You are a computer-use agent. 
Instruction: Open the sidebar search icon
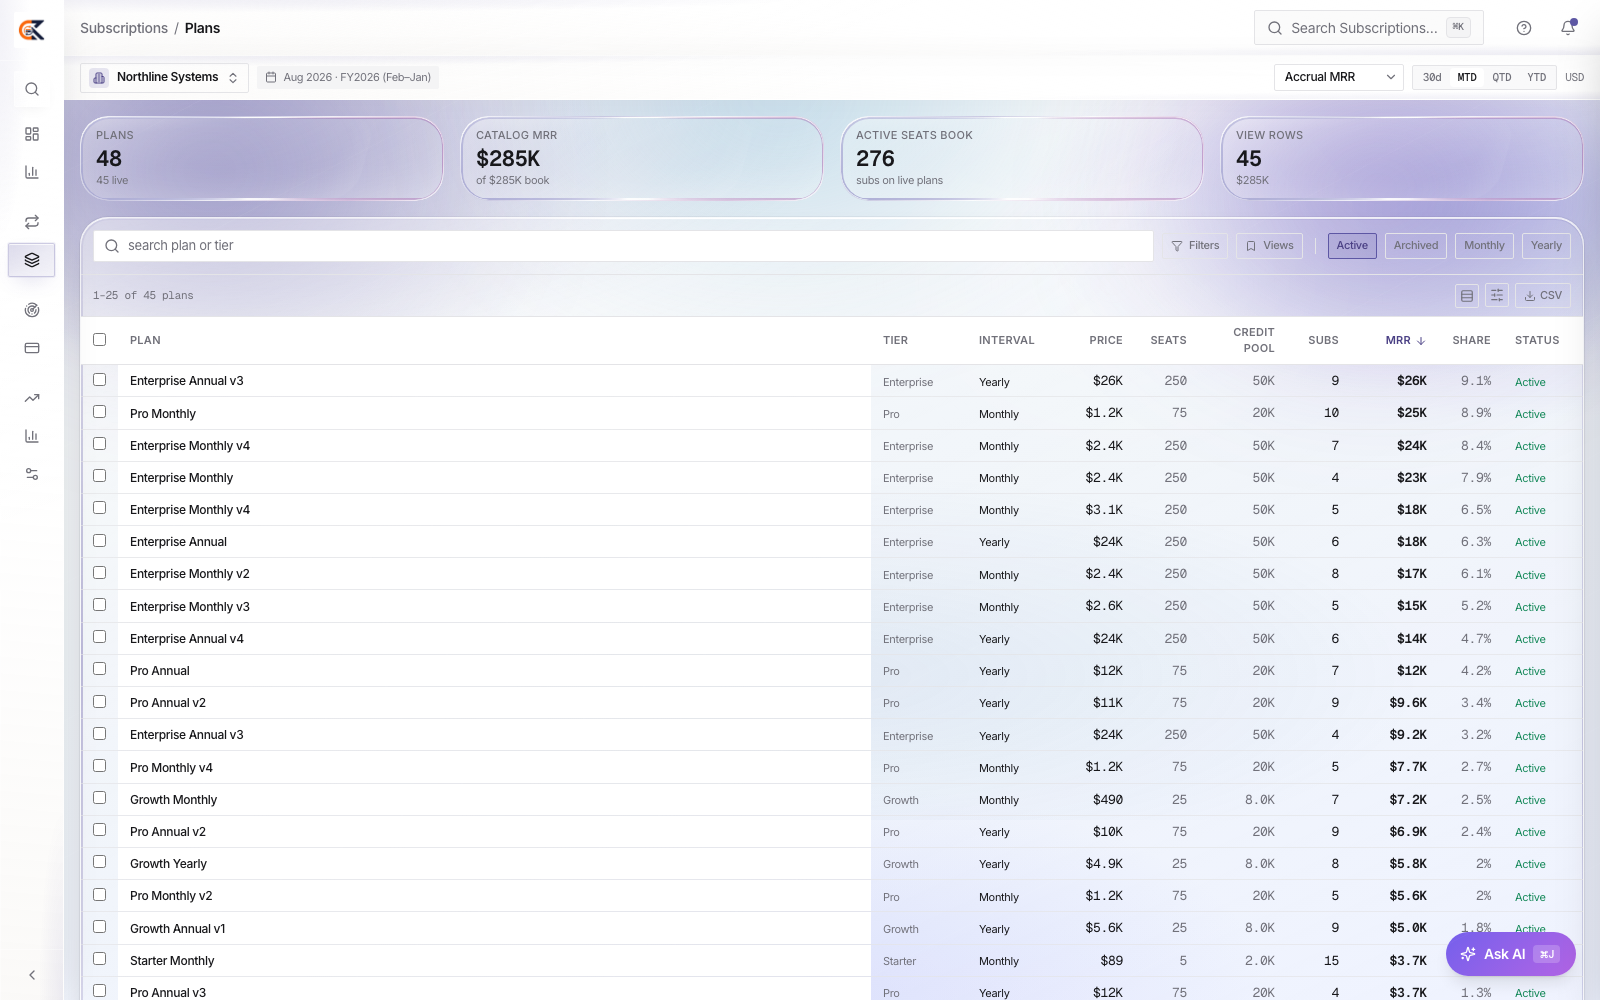[32, 89]
